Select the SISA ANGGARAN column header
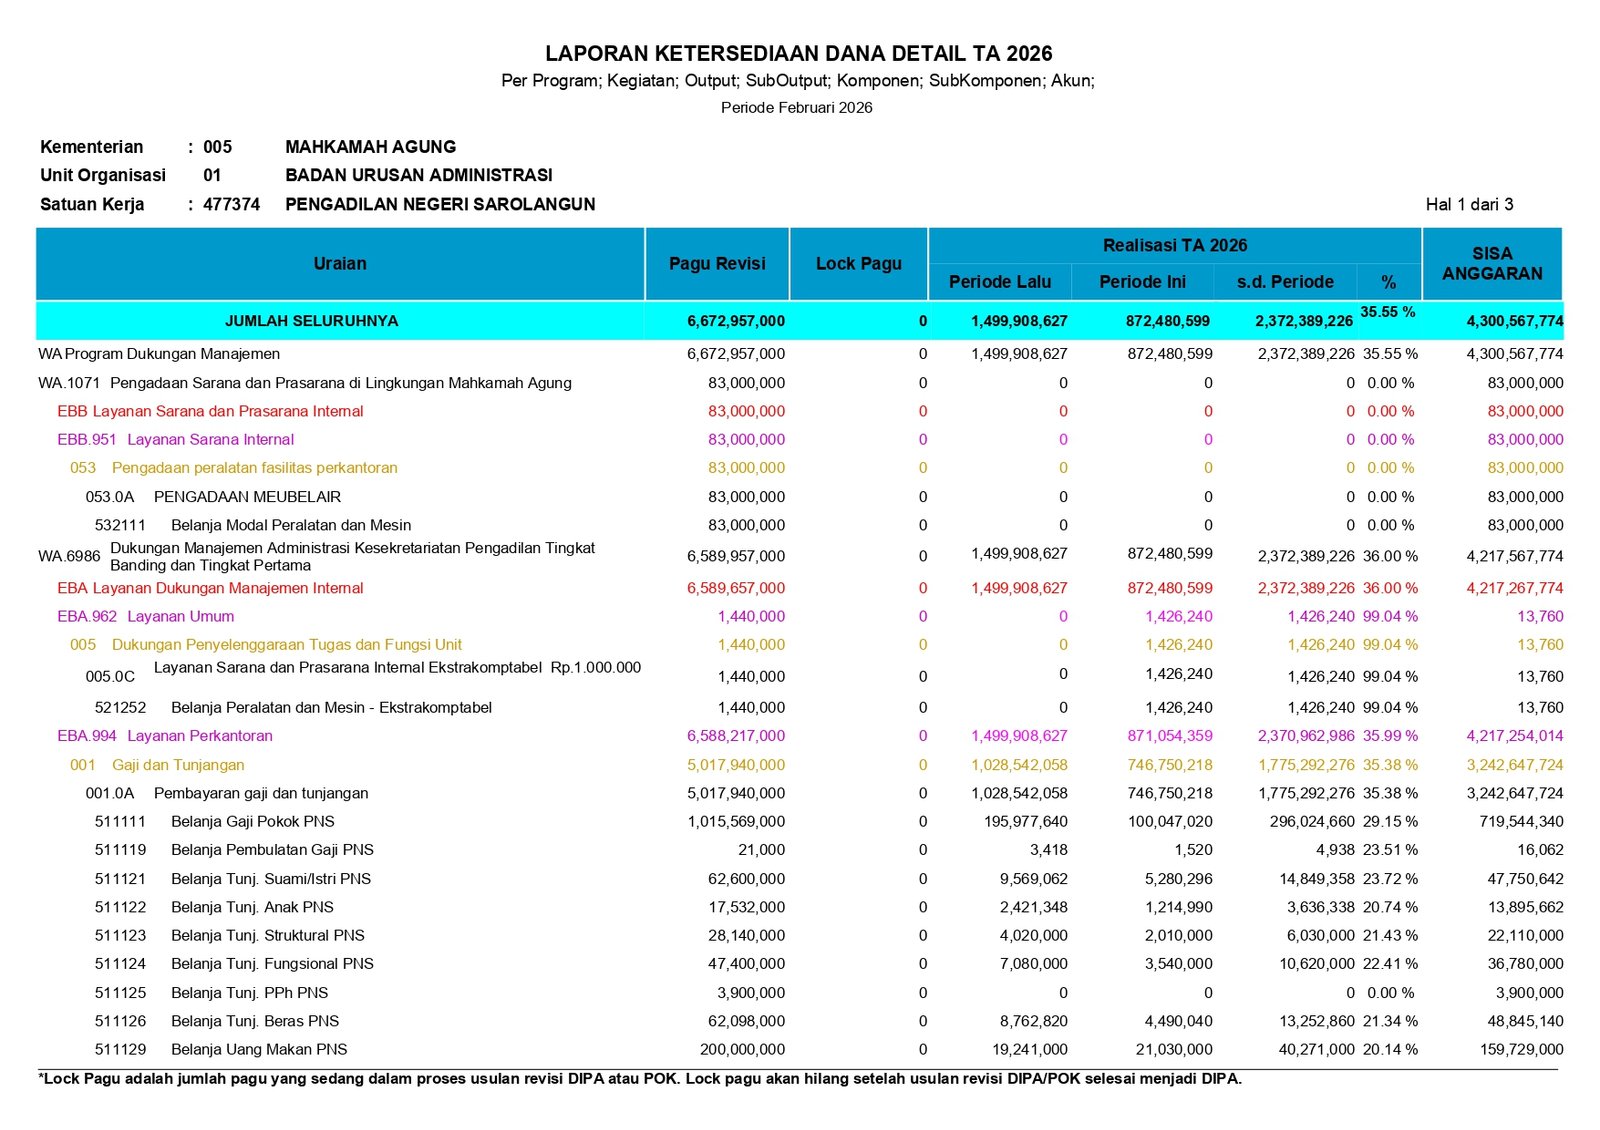1600x1130 pixels. (x=1492, y=264)
